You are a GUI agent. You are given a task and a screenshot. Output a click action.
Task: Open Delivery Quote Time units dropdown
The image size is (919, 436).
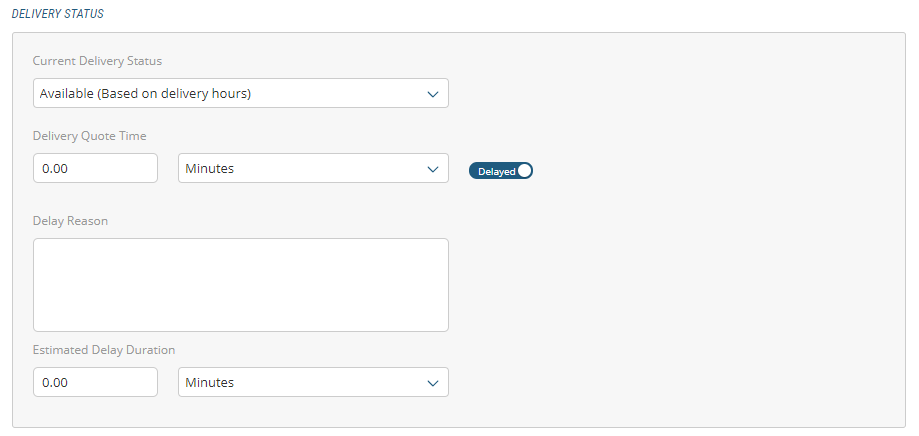312,168
